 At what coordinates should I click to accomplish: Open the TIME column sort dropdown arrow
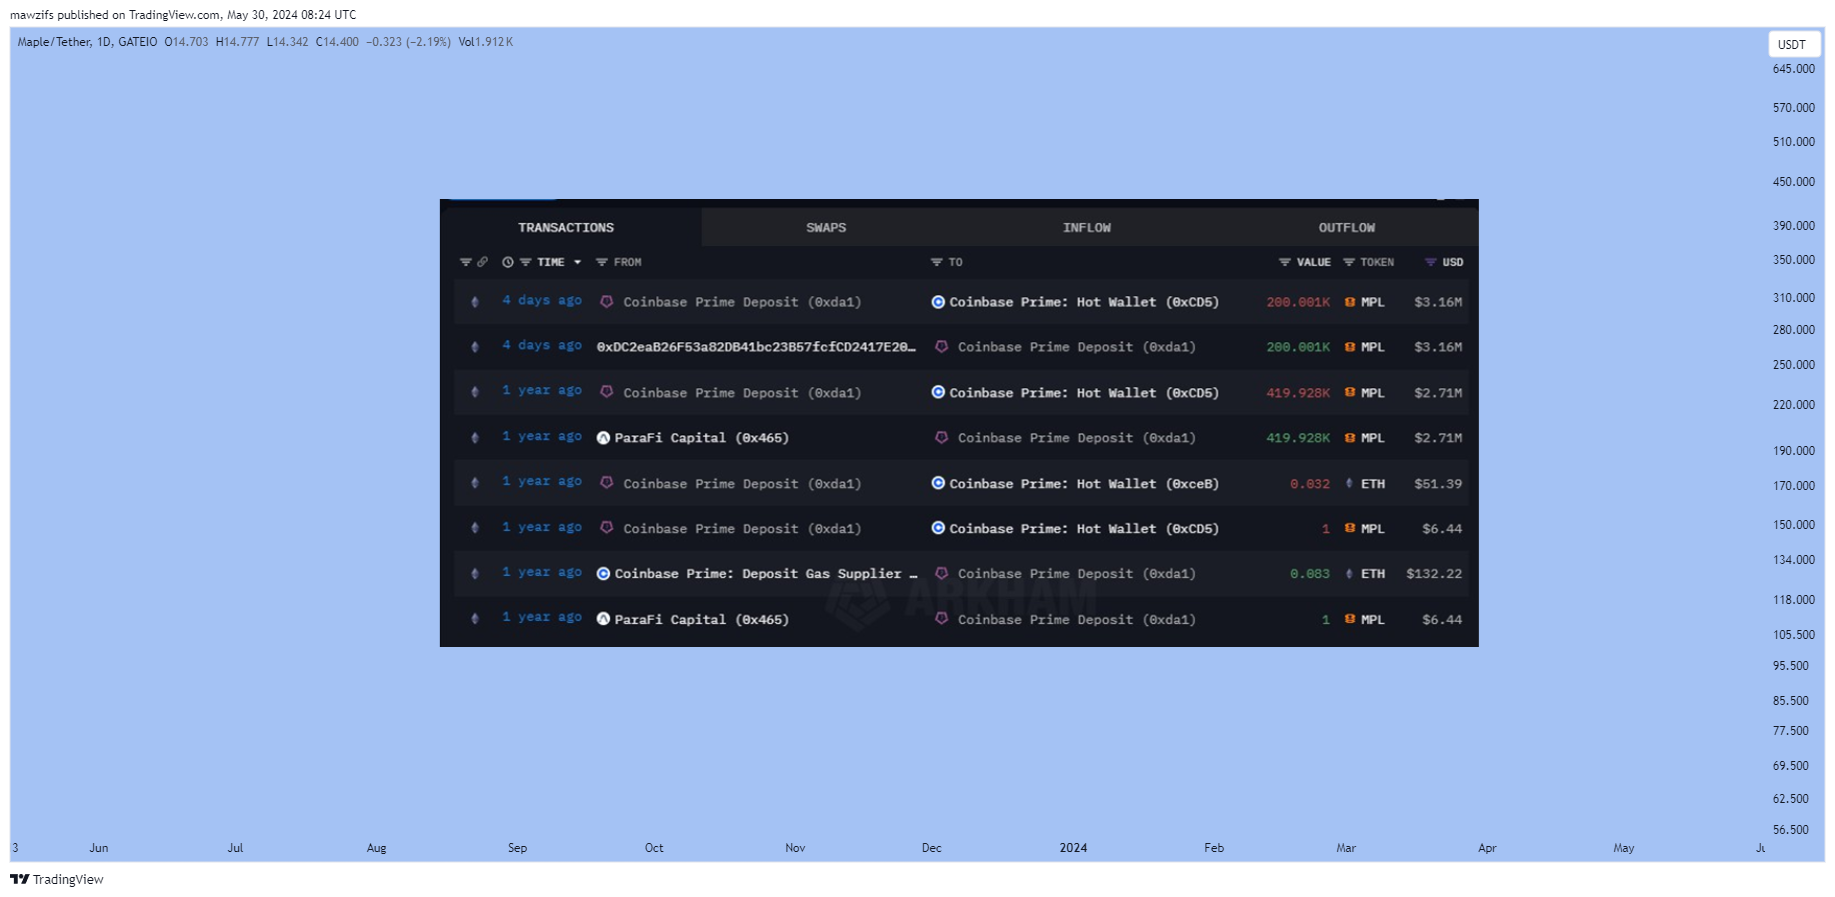click(x=577, y=262)
